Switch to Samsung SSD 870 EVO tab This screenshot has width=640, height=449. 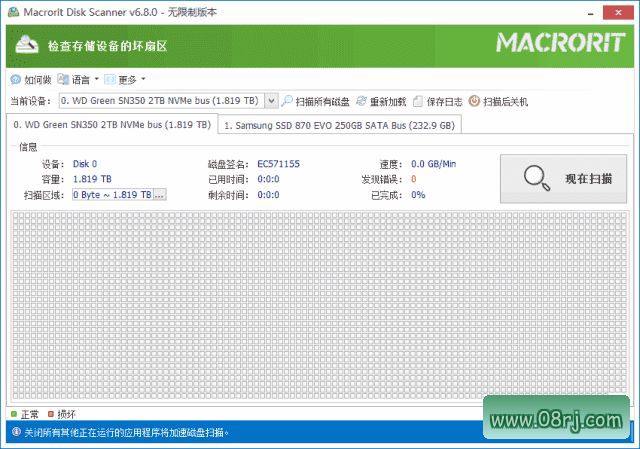[340, 125]
